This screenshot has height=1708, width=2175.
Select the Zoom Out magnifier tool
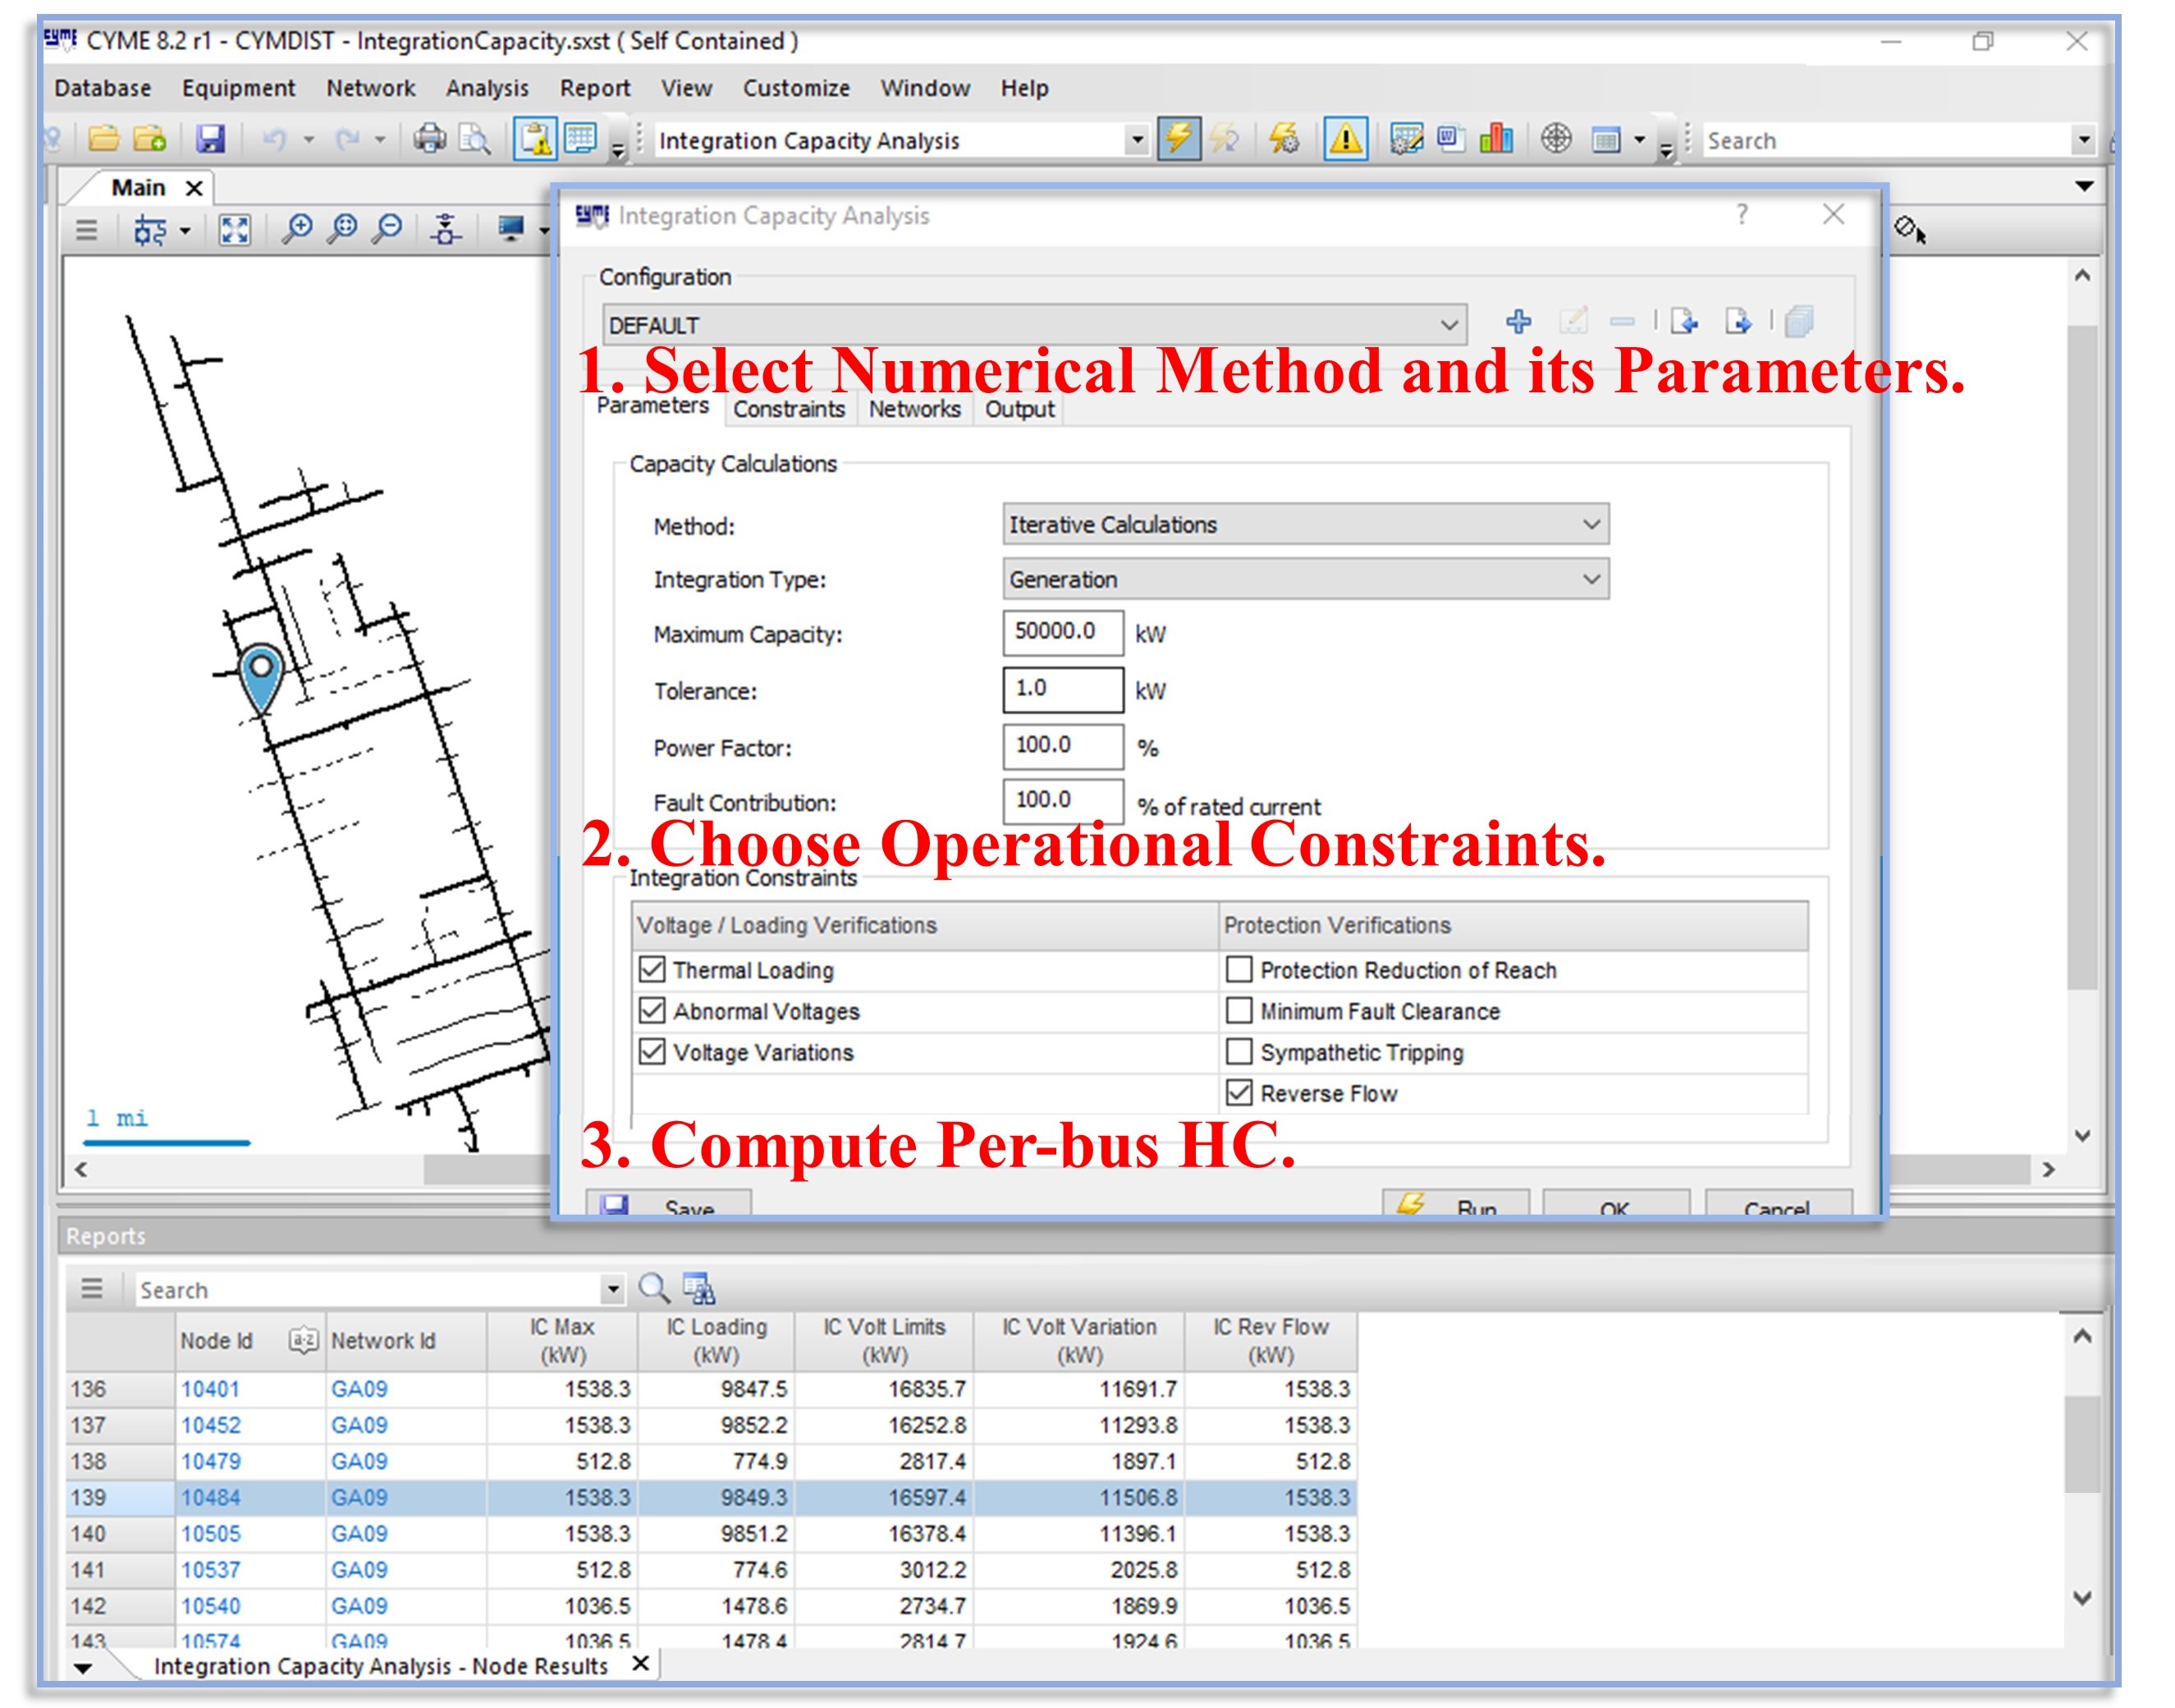389,230
